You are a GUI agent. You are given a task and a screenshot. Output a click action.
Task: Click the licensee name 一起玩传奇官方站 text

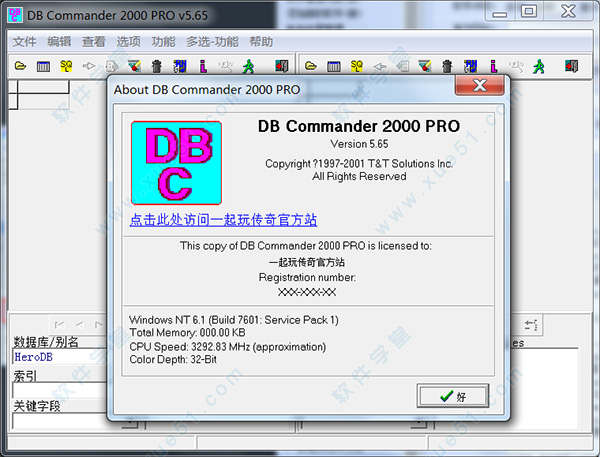click(x=307, y=262)
